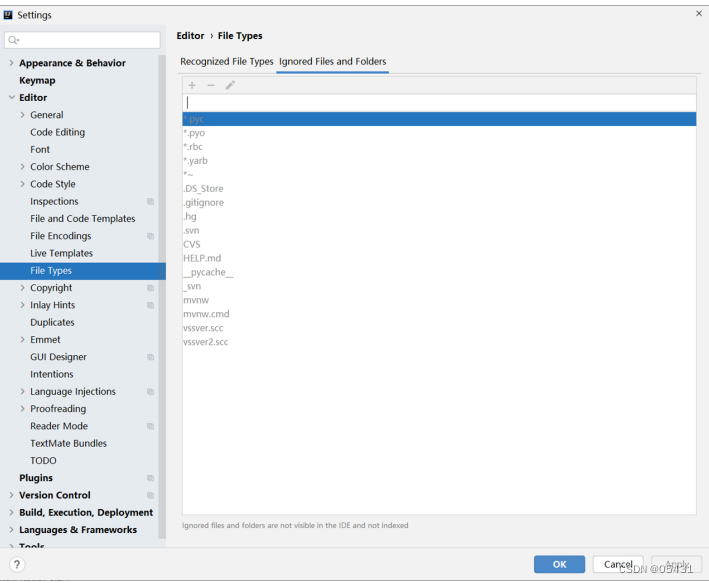
Task: Open TODO settings
Action: click(x=43, y=460)
